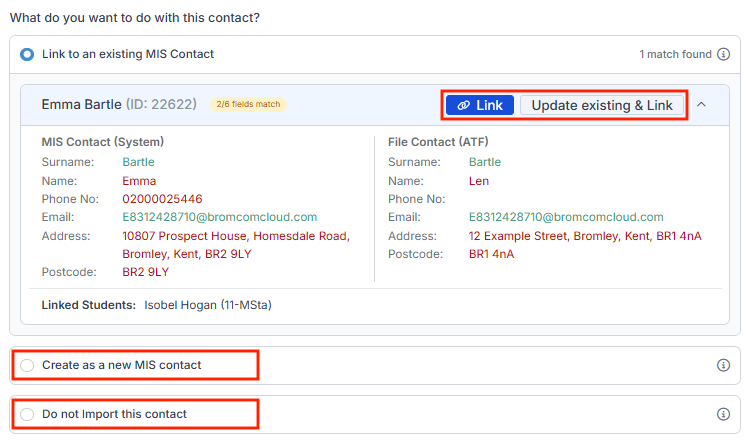
Task: Click the blue Link button
Action: (480, 105)
